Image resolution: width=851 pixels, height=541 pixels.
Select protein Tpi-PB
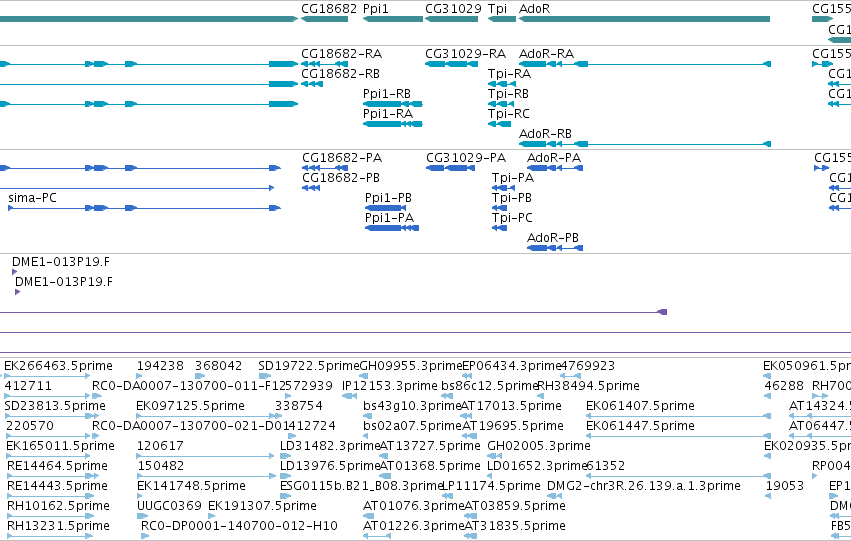tap(499, 208)
